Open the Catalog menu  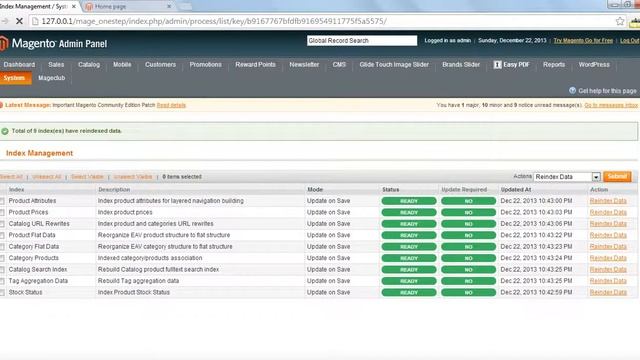89,64
